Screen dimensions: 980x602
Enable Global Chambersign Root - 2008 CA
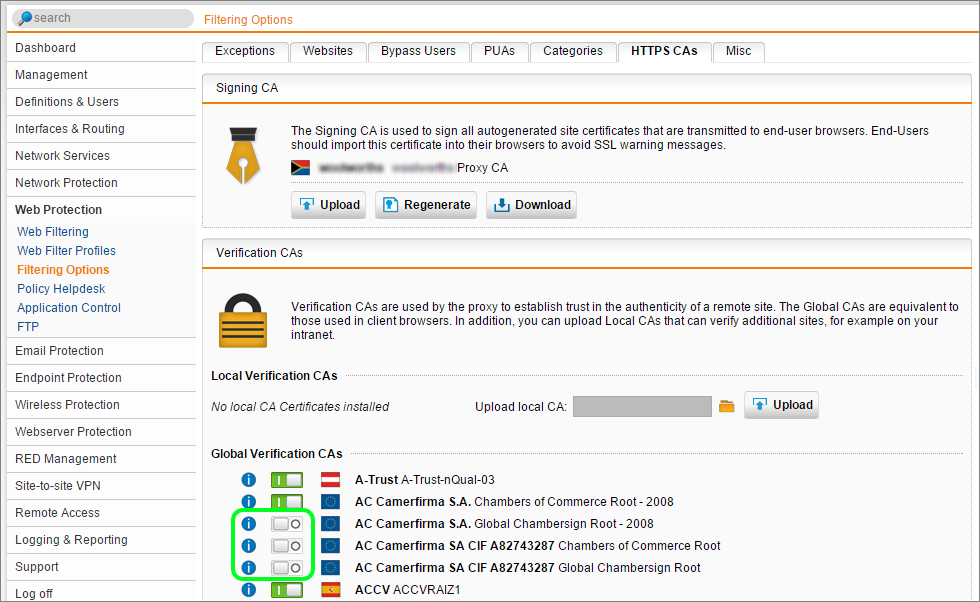tap(287, 524)
